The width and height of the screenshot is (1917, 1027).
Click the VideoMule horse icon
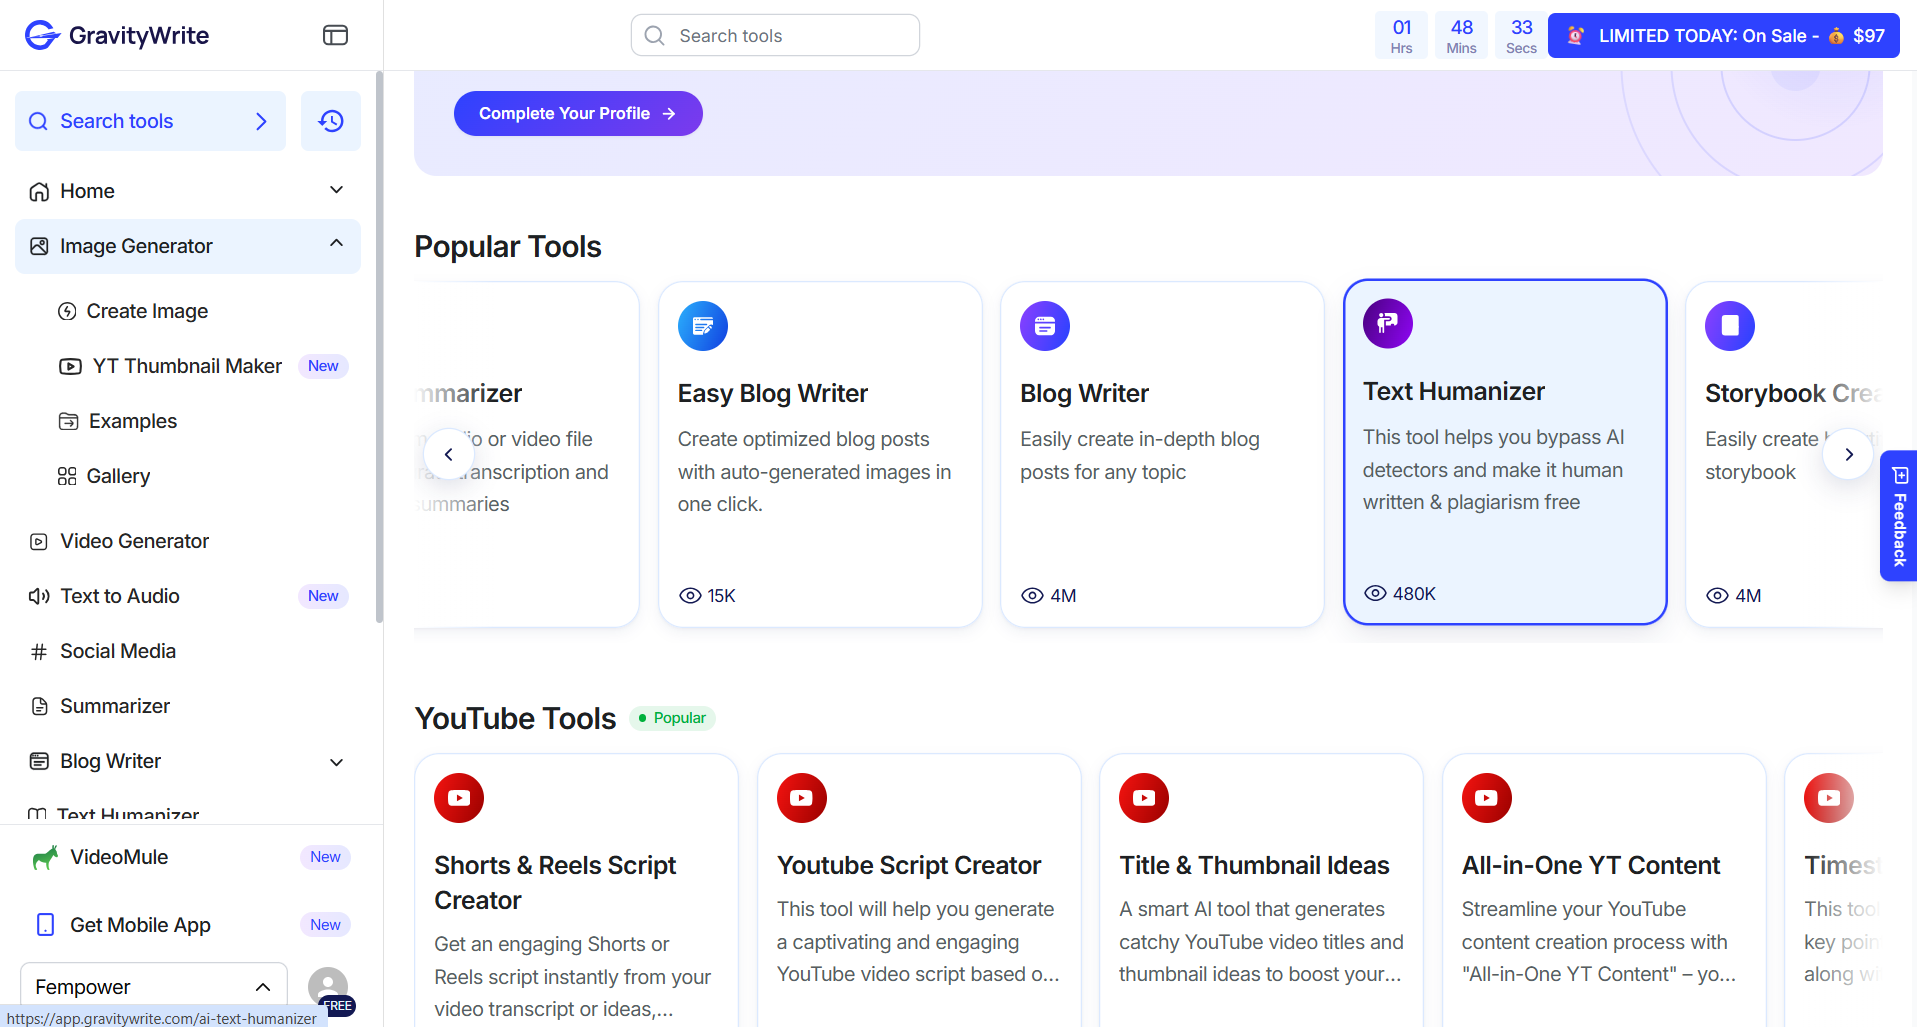pos(45,857)
